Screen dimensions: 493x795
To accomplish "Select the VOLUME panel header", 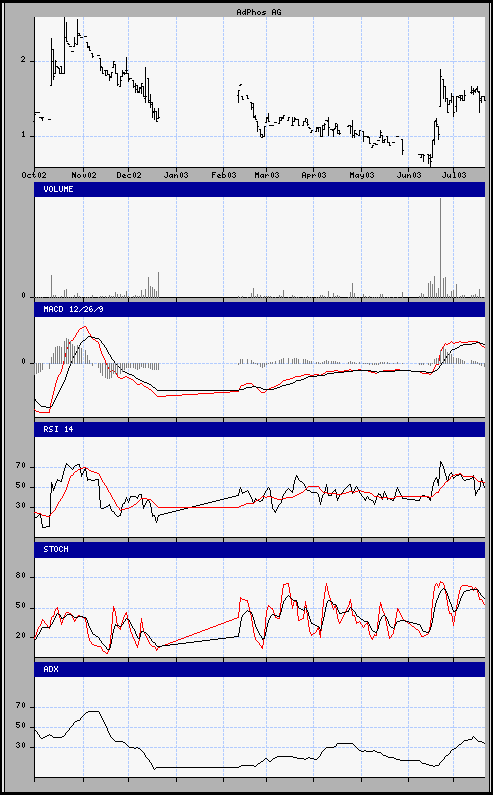I will tap(260, 189).
